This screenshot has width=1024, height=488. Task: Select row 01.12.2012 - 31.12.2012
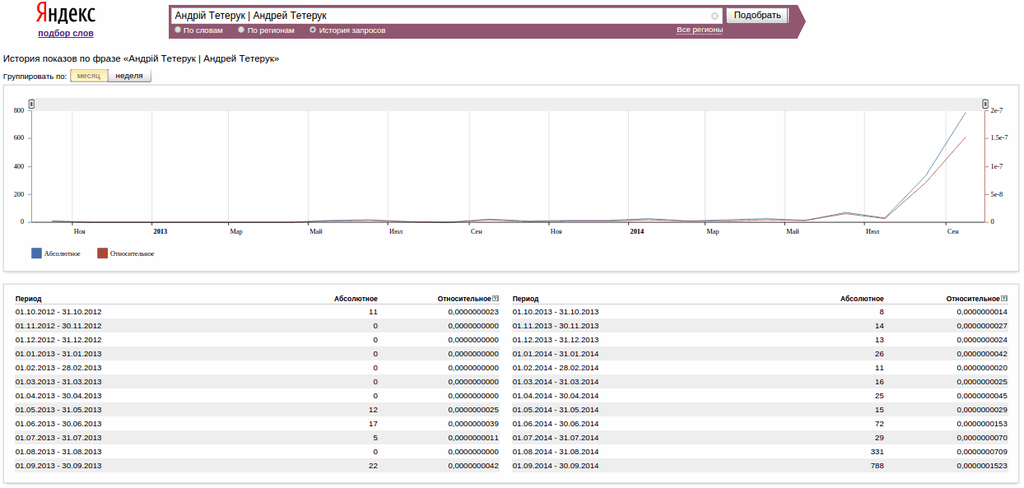(257, 340)
